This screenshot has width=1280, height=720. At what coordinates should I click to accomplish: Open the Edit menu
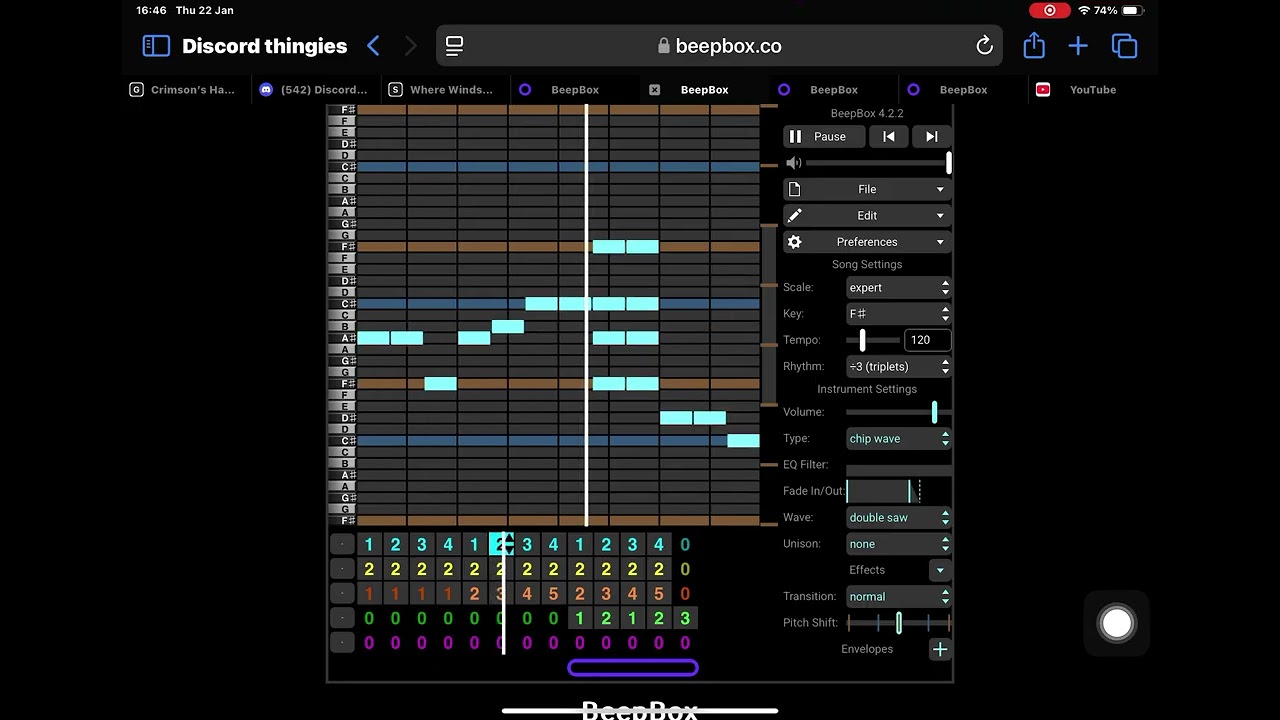tap(867, 216)
